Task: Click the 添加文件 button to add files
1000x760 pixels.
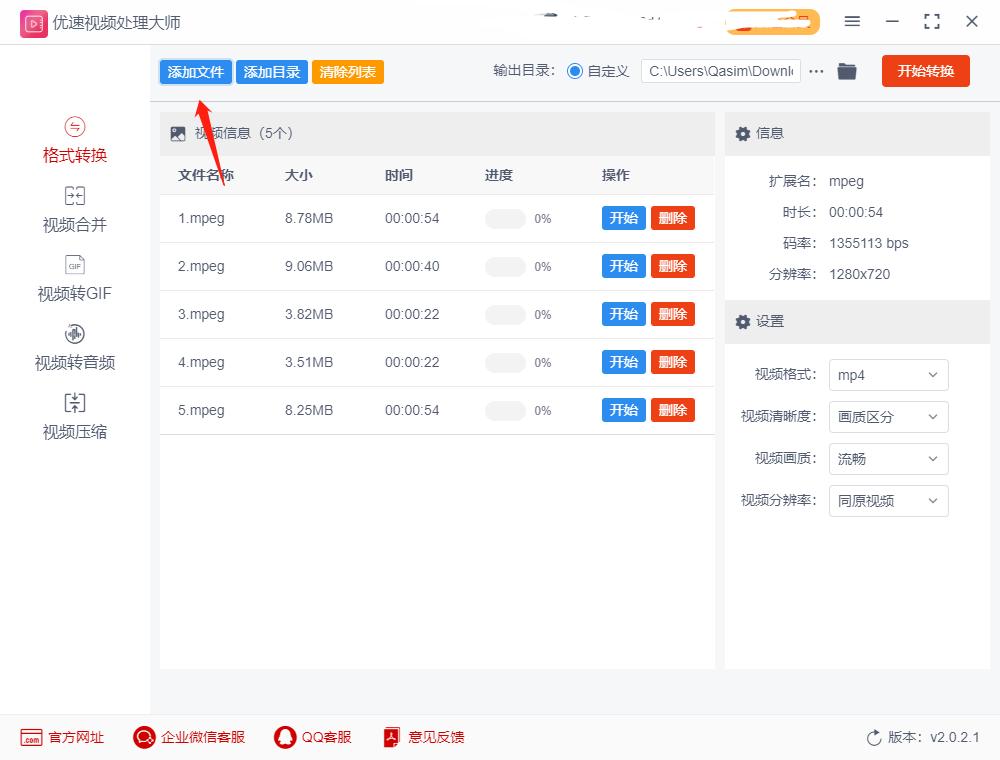Action: 195,71
